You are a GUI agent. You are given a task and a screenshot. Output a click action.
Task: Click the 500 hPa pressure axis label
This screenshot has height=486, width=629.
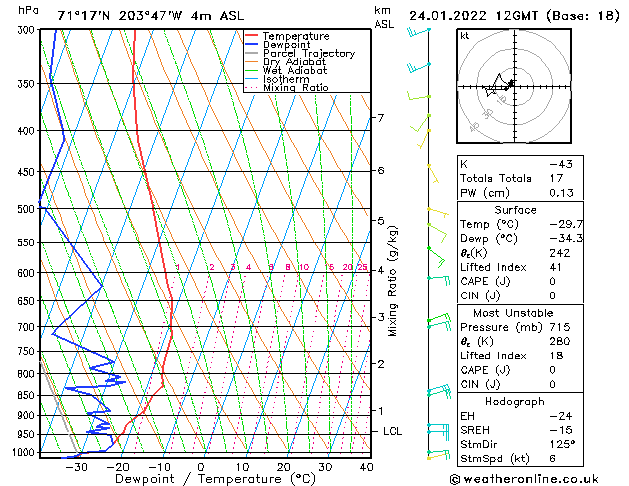point(28,209)
